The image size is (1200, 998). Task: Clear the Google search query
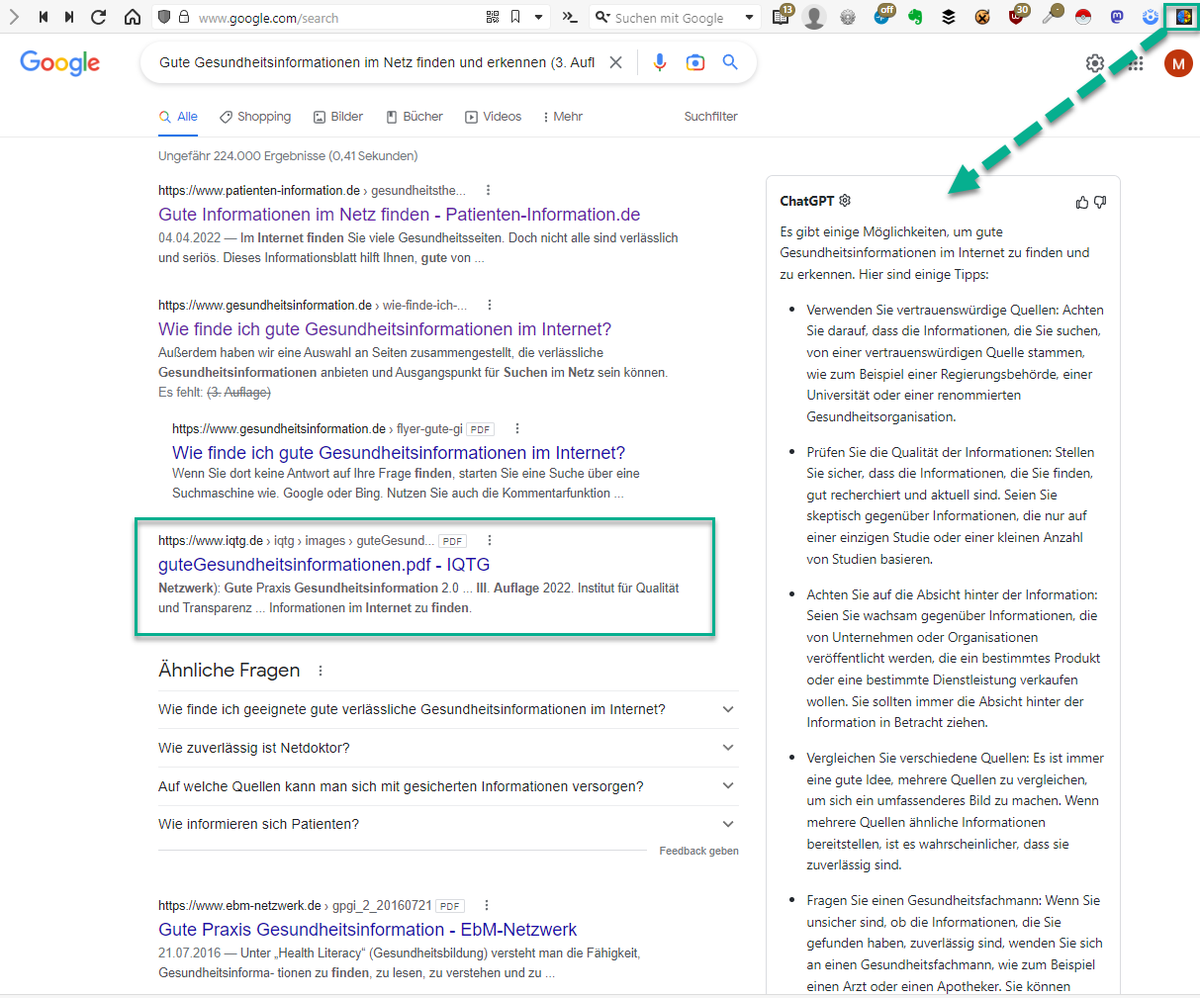pyautogui.click(x=616, y=63)
